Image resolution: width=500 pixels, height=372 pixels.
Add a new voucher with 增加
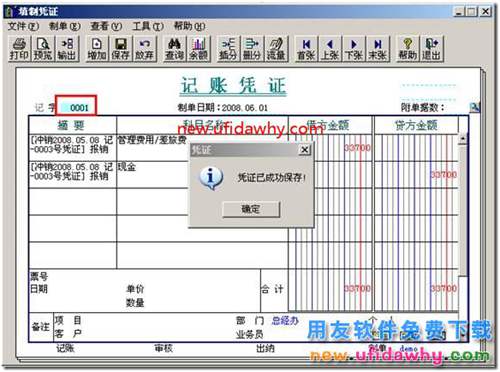pyautogui.click(x=97, y=49)
